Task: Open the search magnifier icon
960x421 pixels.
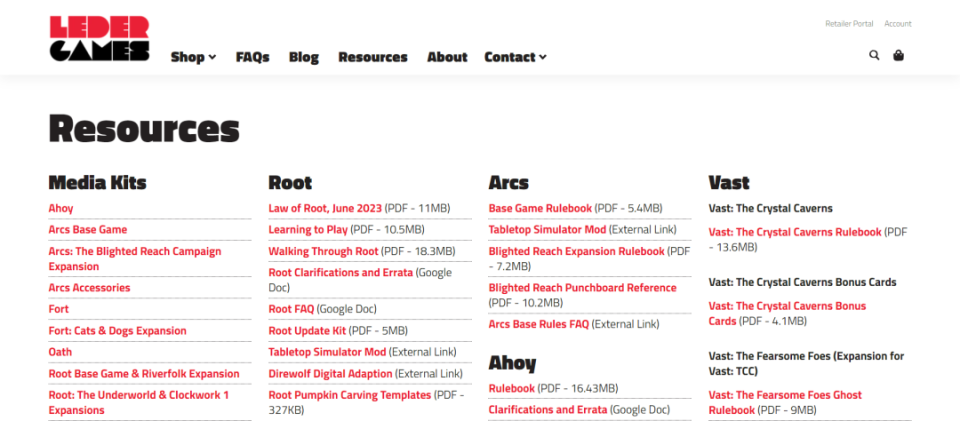Action: click(x=874, y=56)
